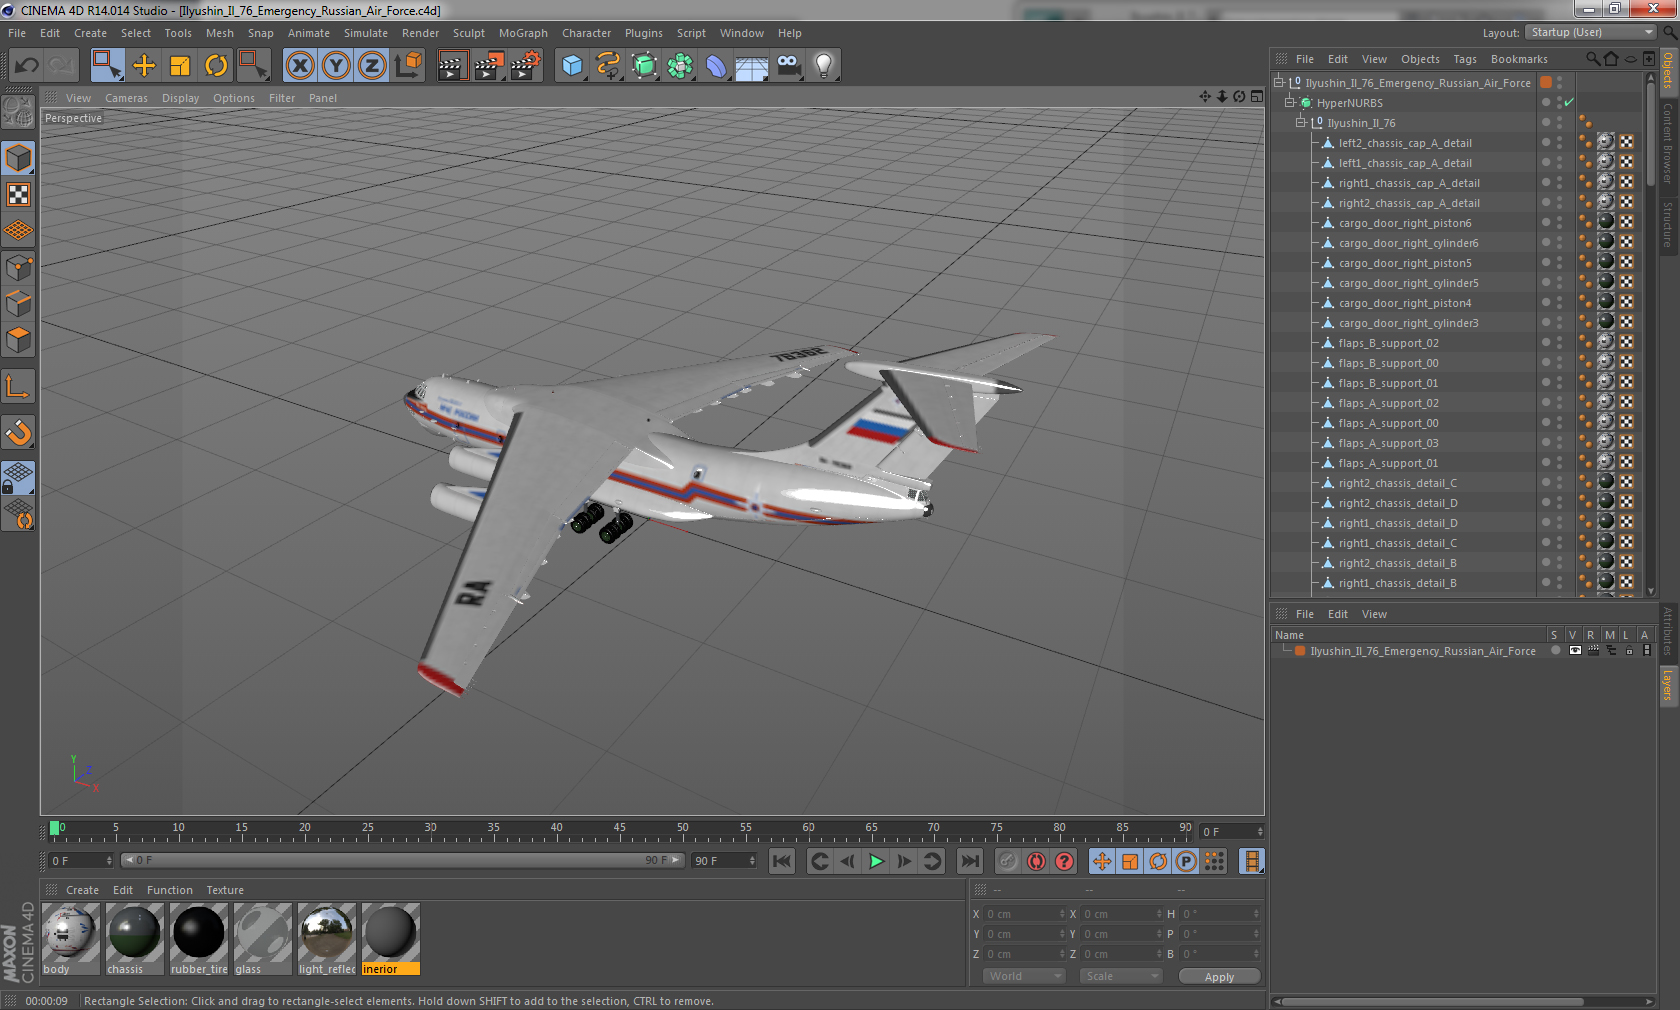Add floor environment object icon

752,67
